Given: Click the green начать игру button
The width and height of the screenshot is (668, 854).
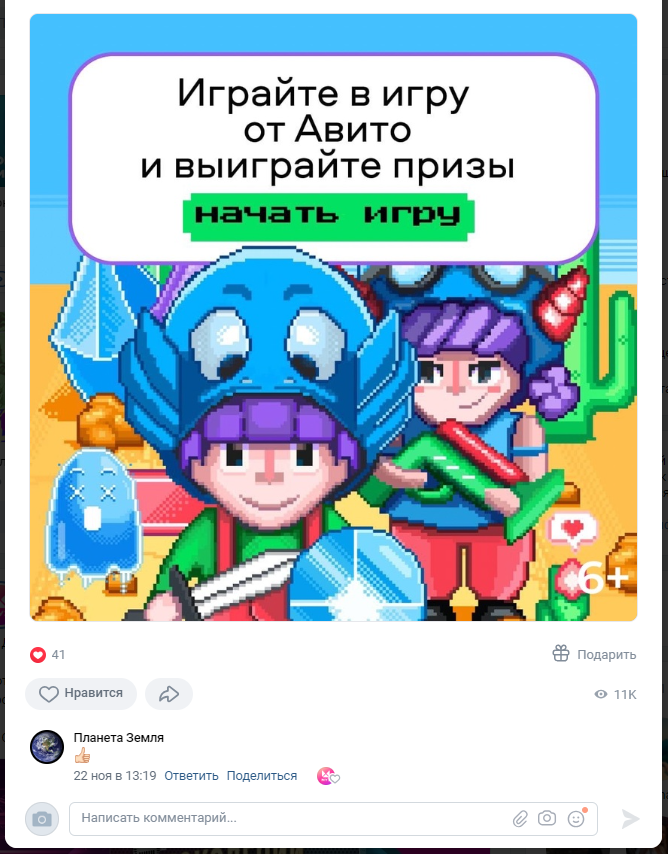Looking at the screenshot, I should [x=329, y=215].
